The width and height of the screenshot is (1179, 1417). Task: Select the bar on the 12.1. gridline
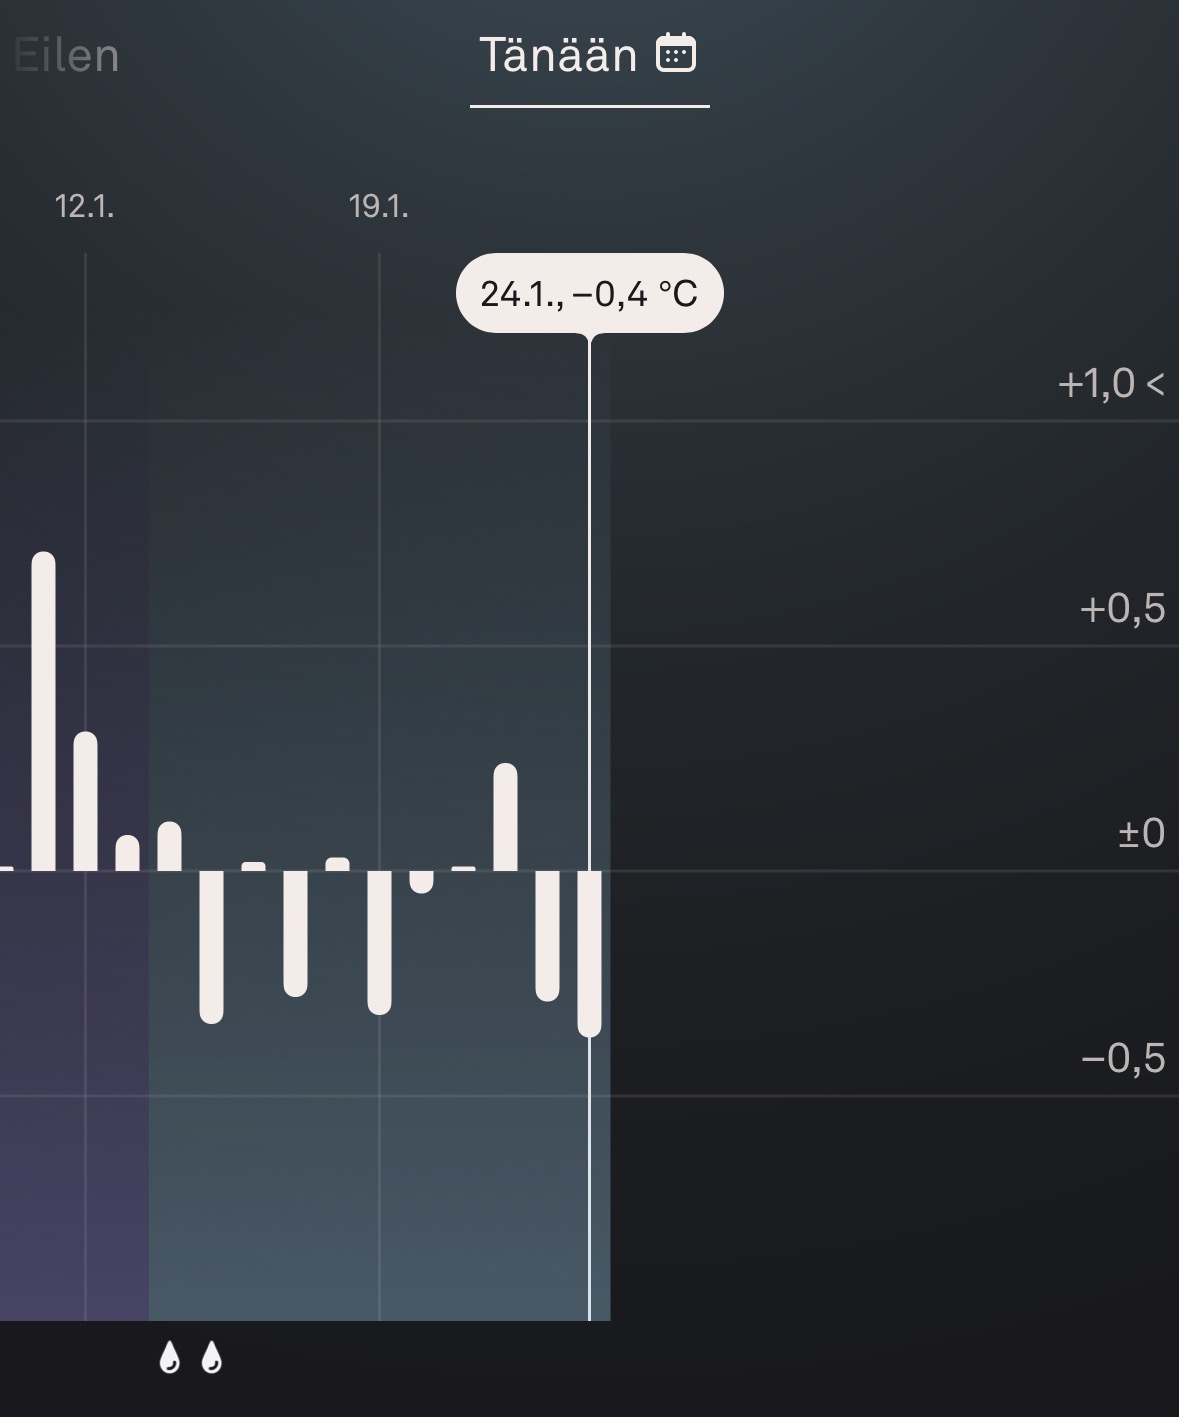[x=86, y=801]
